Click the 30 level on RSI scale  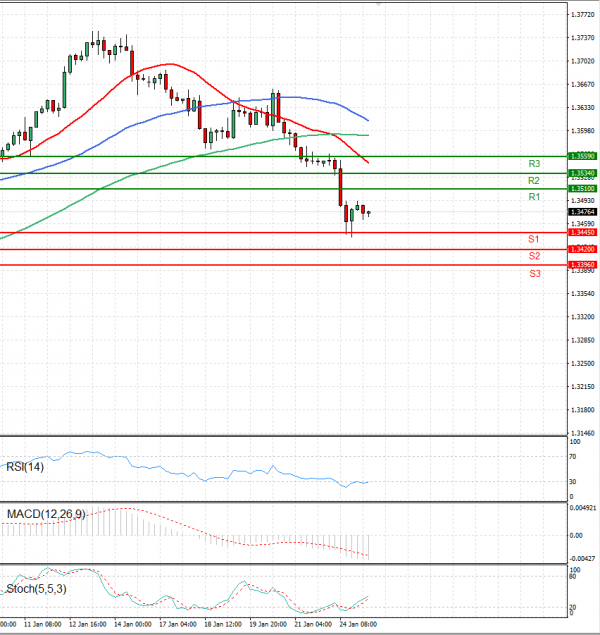572,482
